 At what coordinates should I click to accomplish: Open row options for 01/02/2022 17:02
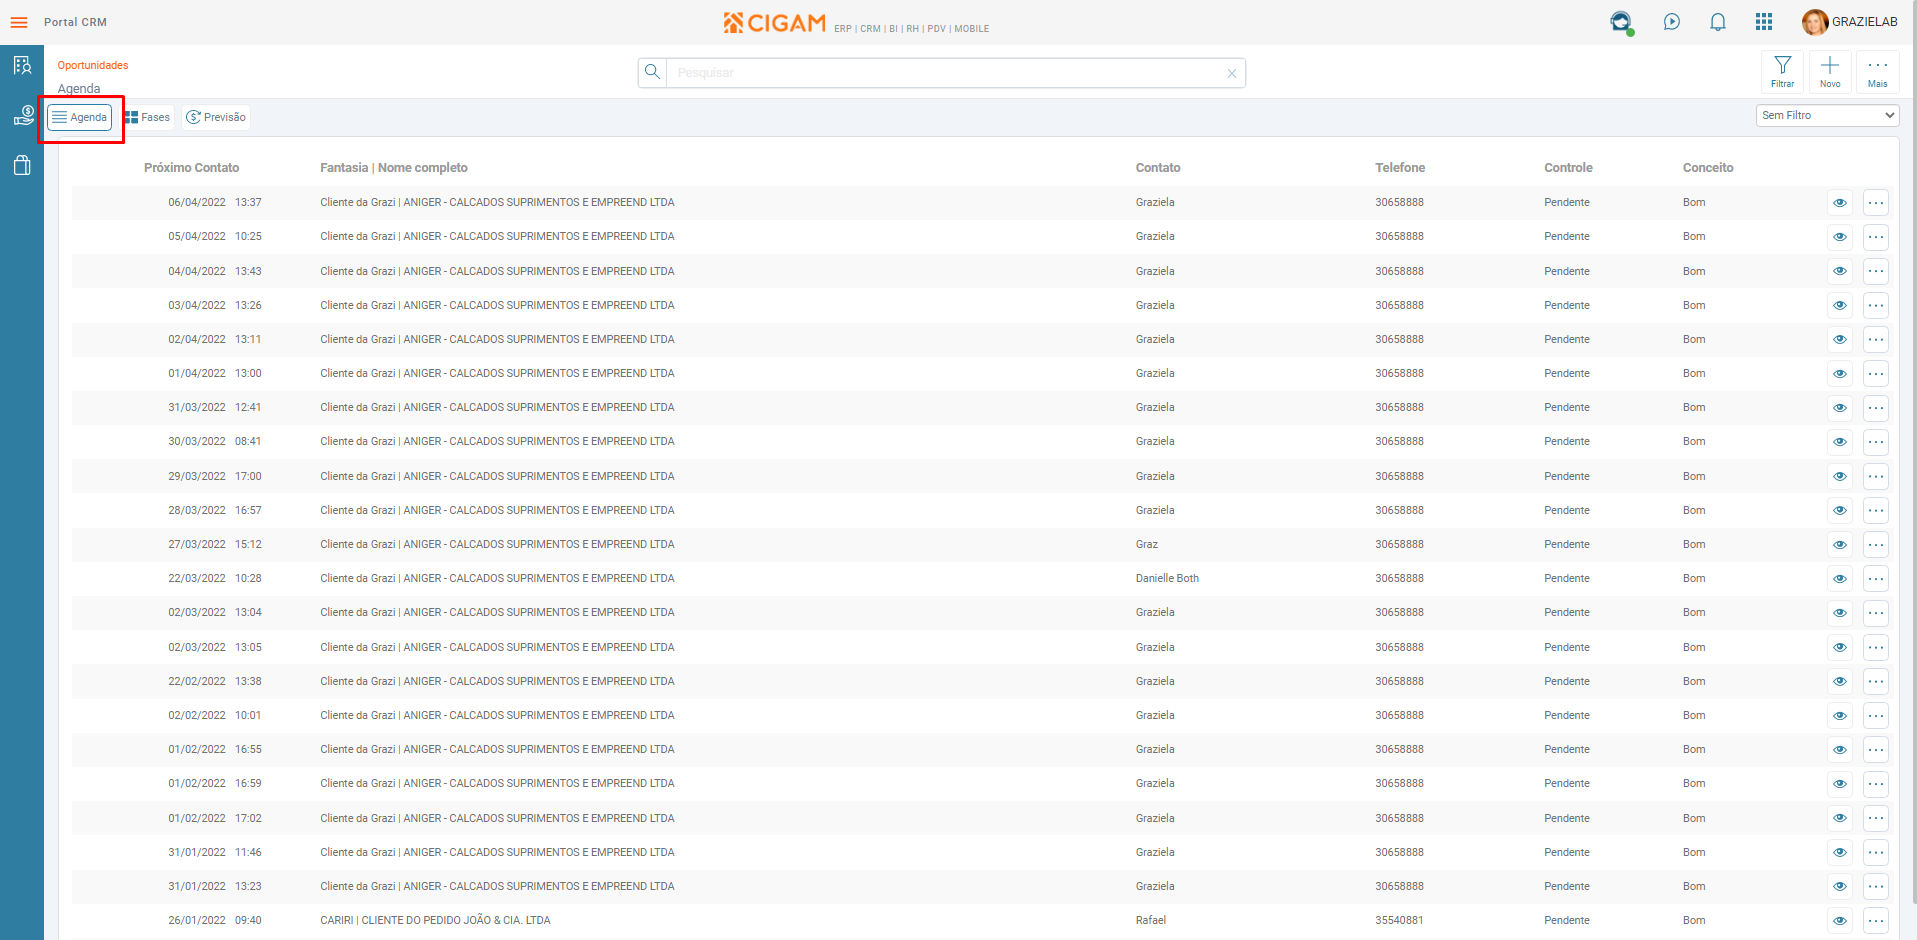[1876, 818]
